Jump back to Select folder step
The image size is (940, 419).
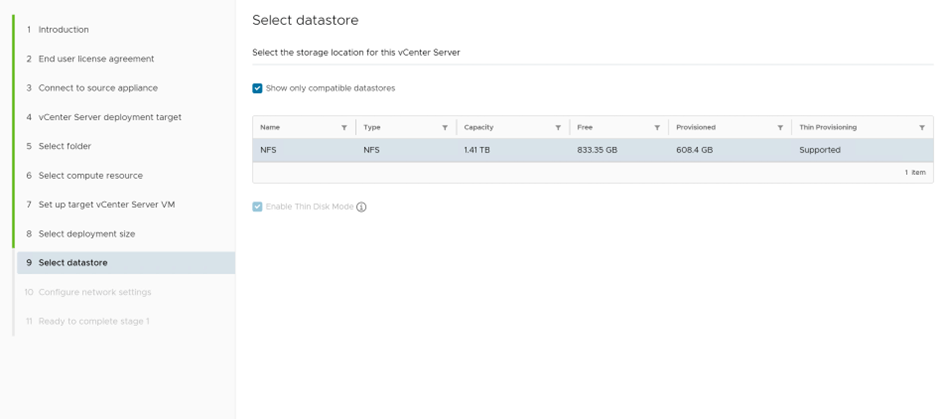[x=64, y=146]
